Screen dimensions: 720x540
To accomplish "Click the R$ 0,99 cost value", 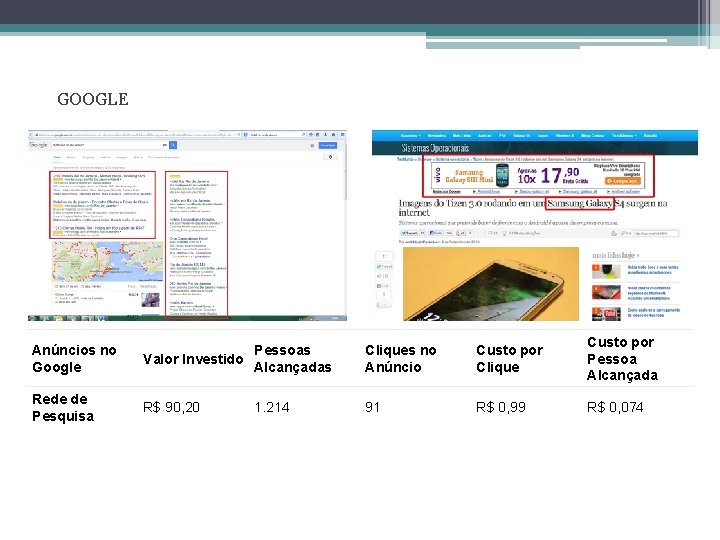I will (501, 407).
